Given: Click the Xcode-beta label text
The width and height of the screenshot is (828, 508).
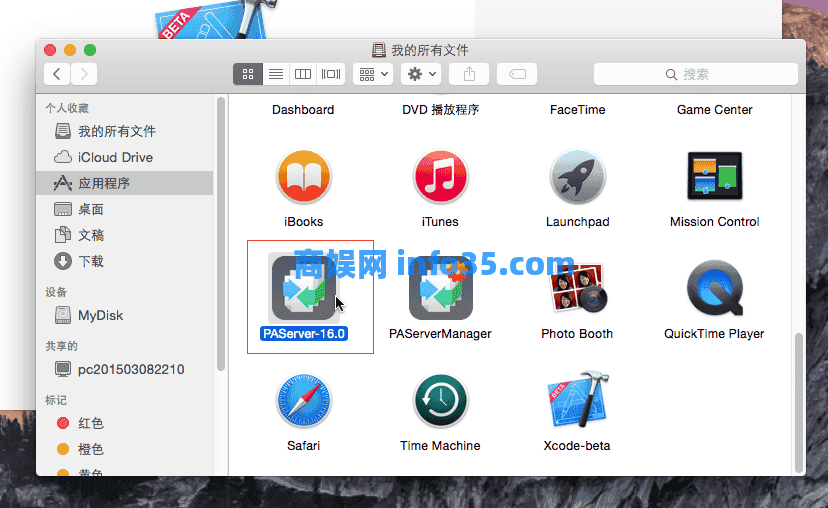Looking at the screenshot, I should 577,446.
